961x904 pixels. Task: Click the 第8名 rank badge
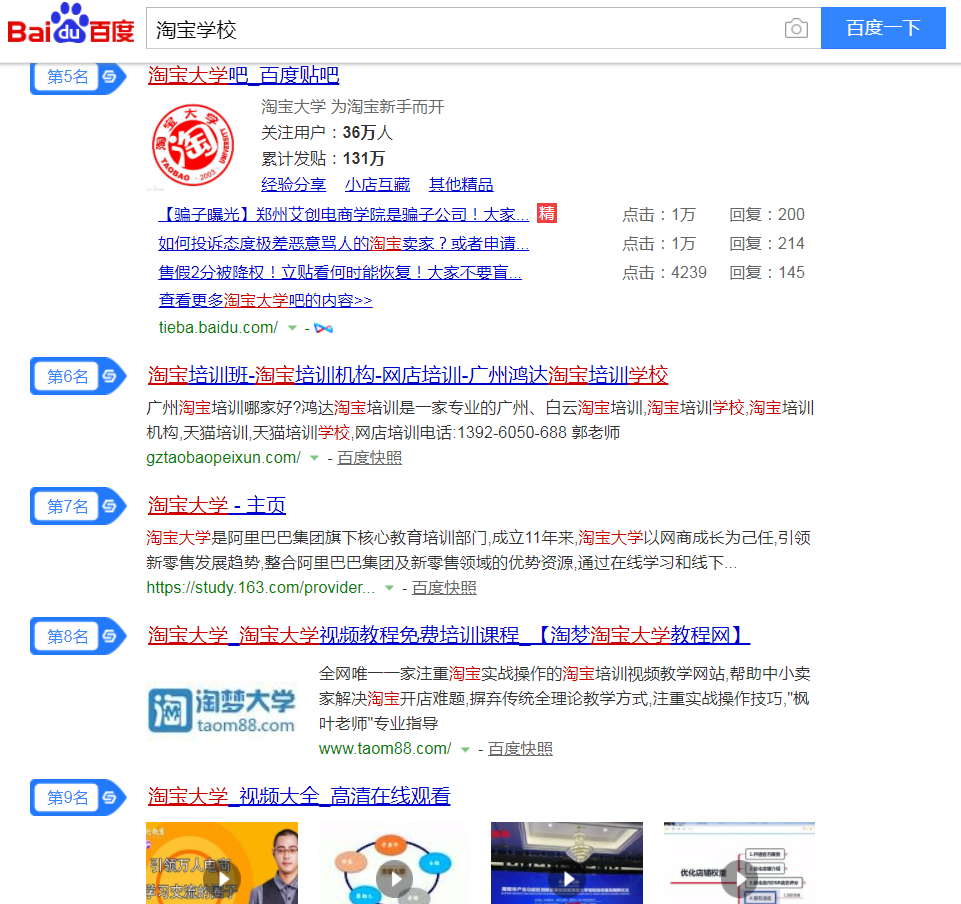[x=78, y=636]
